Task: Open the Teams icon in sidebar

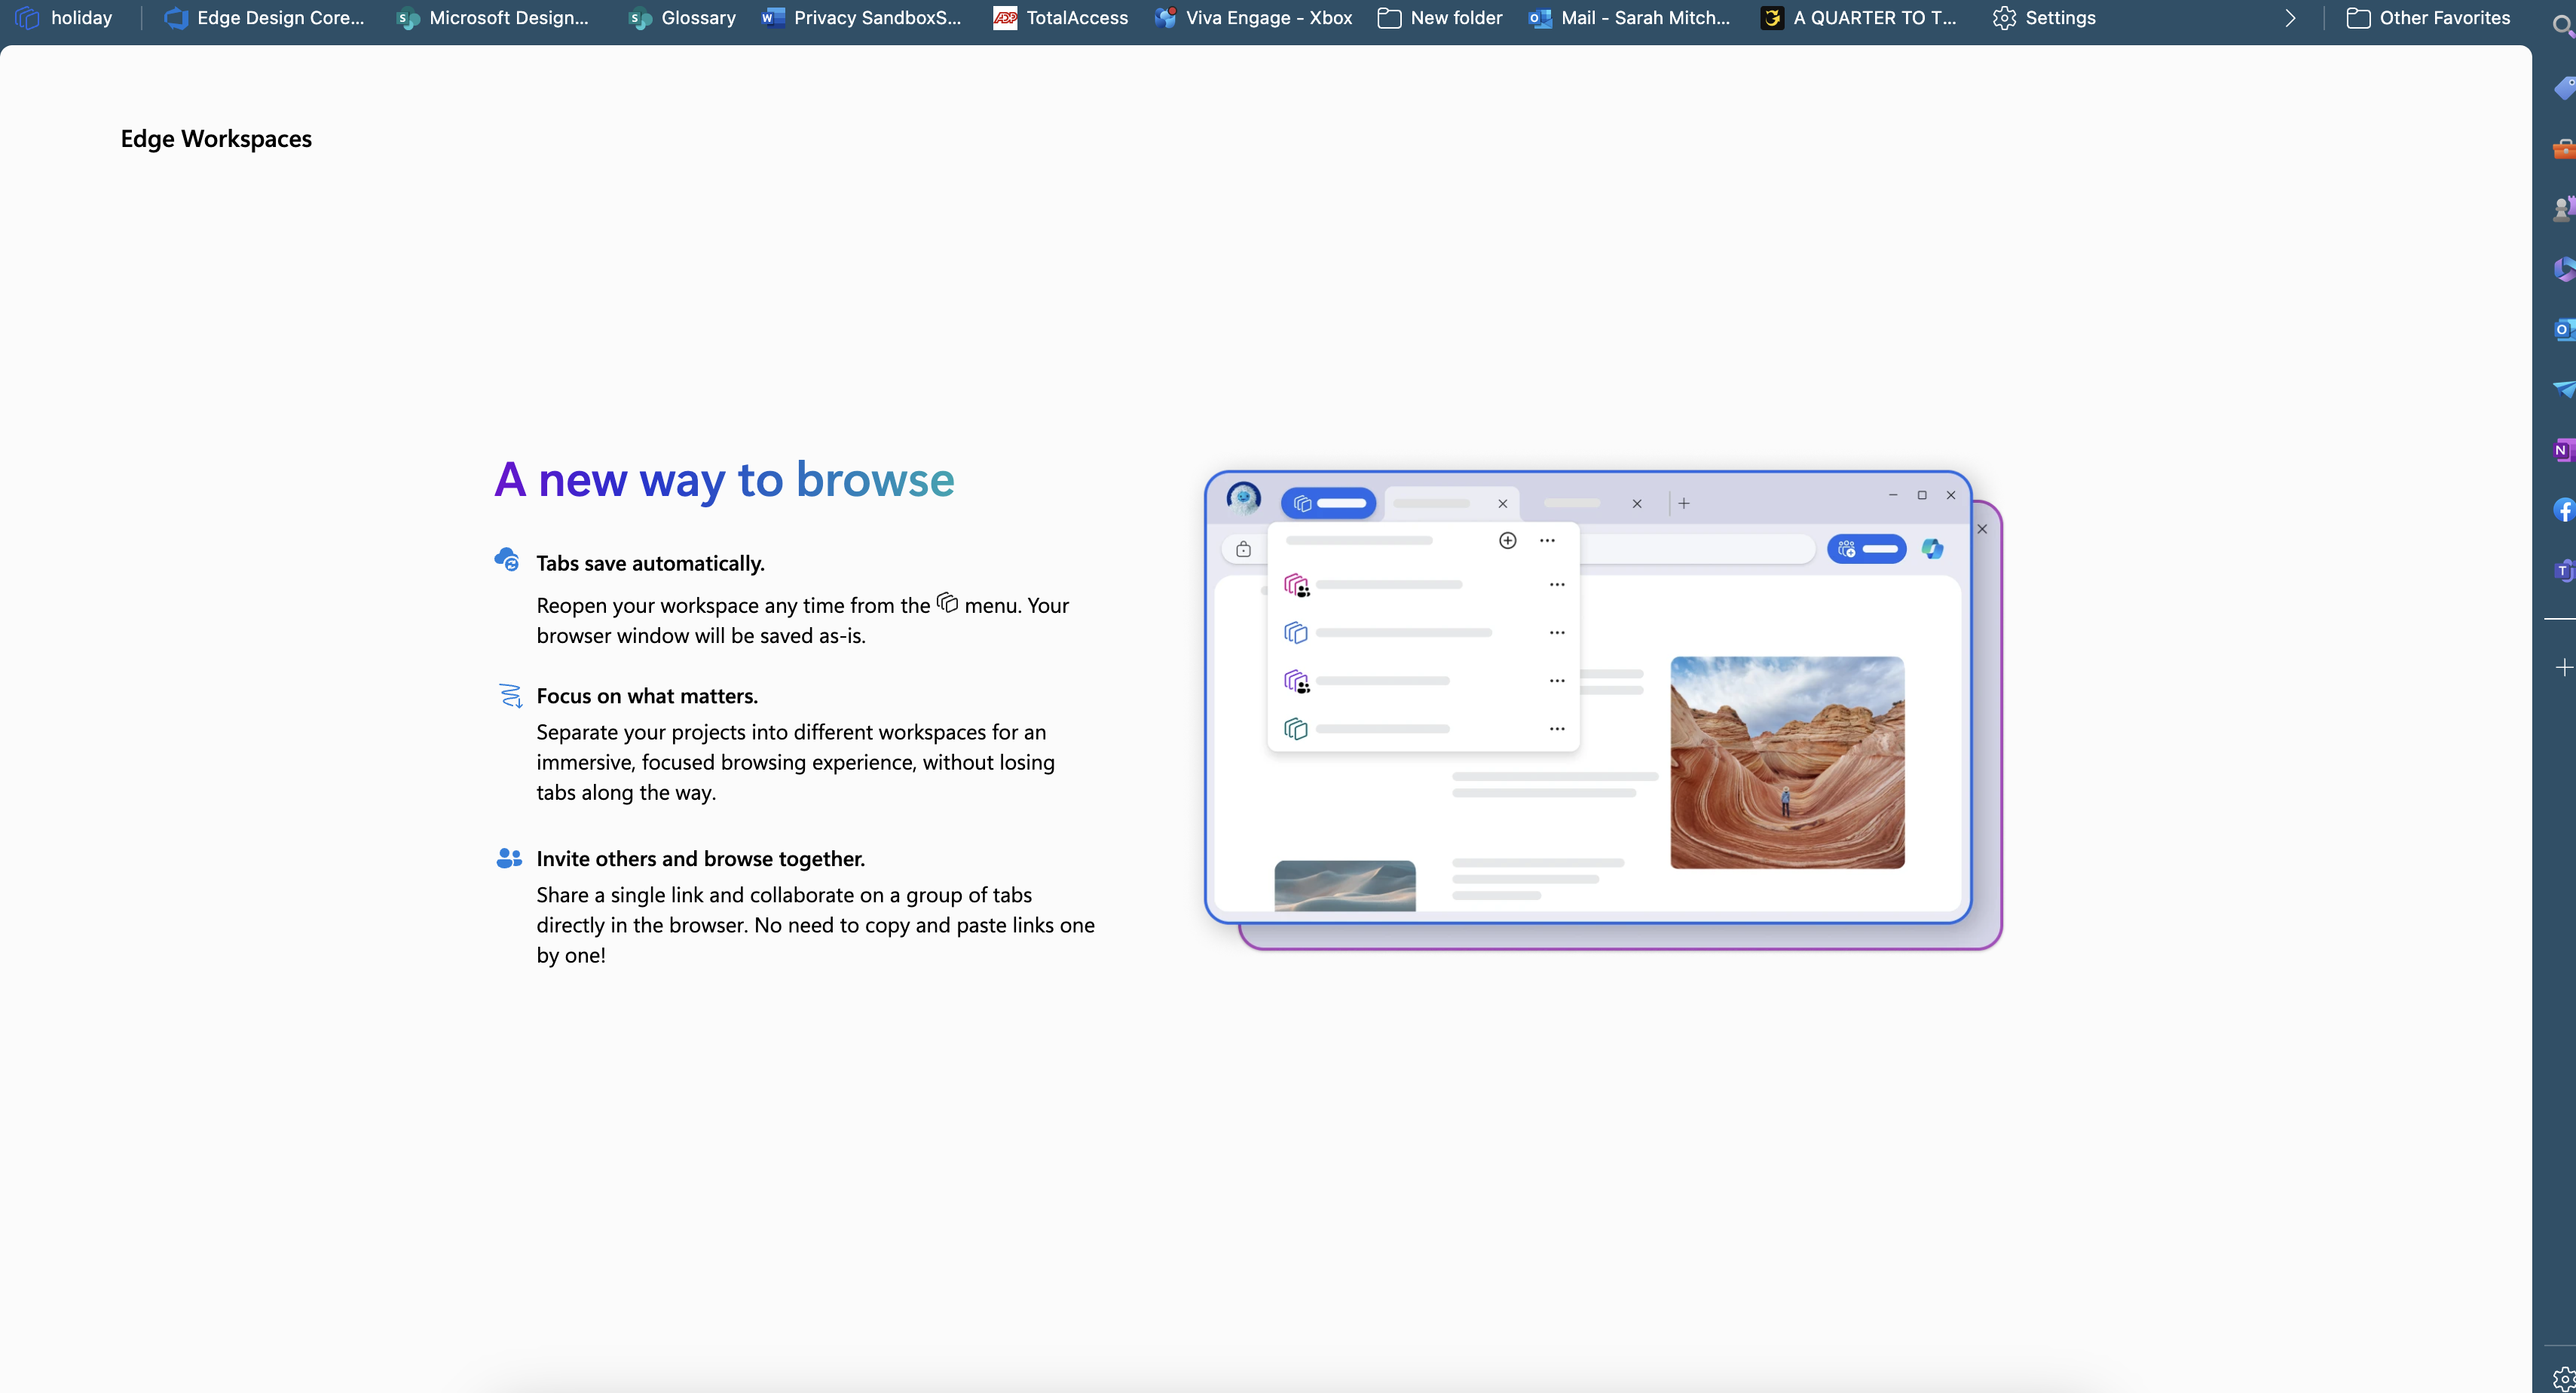Action: pos(2563,570)
